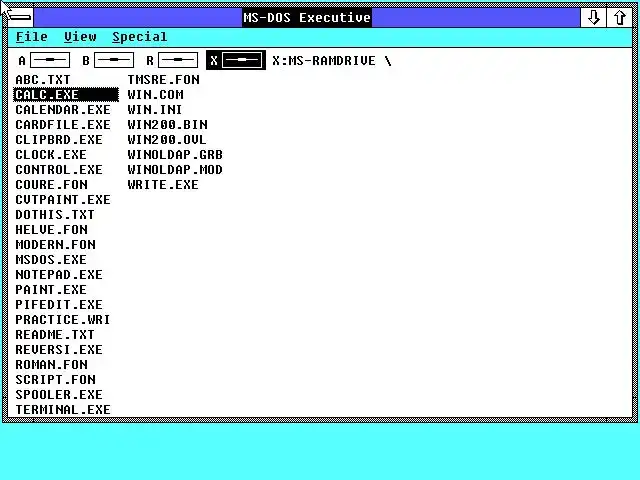Select WINOLDAP.GRB file
The height and width of the screenshot is (480, 640).
(x=175, y=155)
